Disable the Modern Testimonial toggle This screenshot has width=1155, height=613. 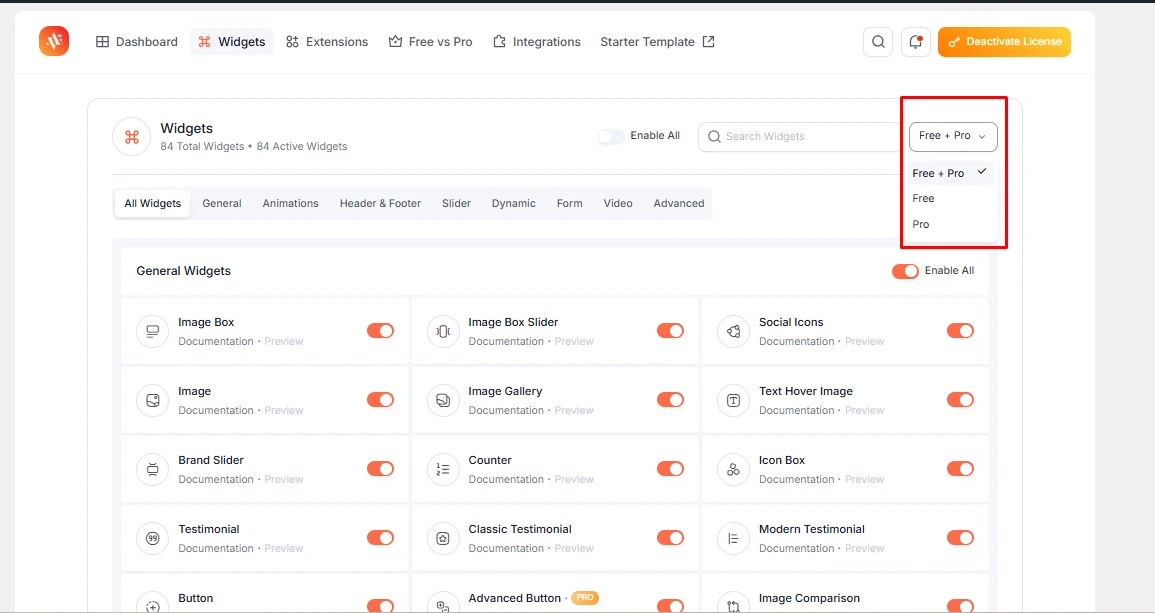pos(961,538)
